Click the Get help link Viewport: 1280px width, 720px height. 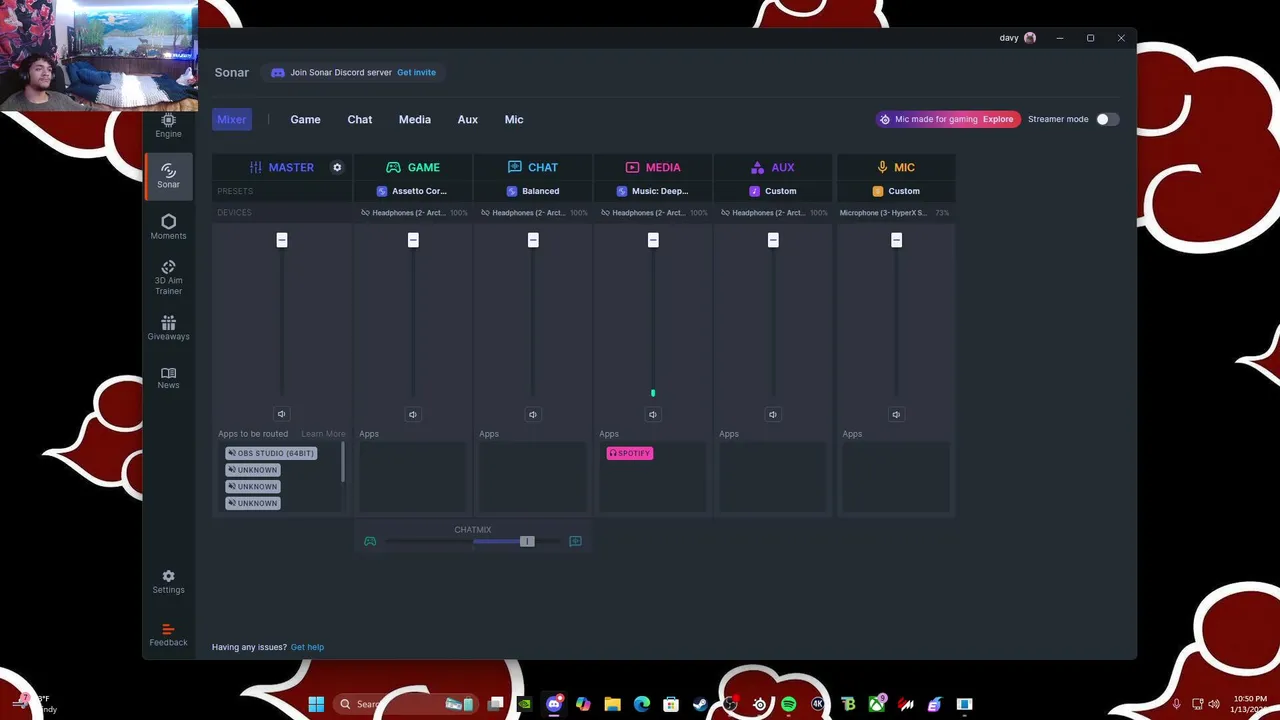(307, 647)
